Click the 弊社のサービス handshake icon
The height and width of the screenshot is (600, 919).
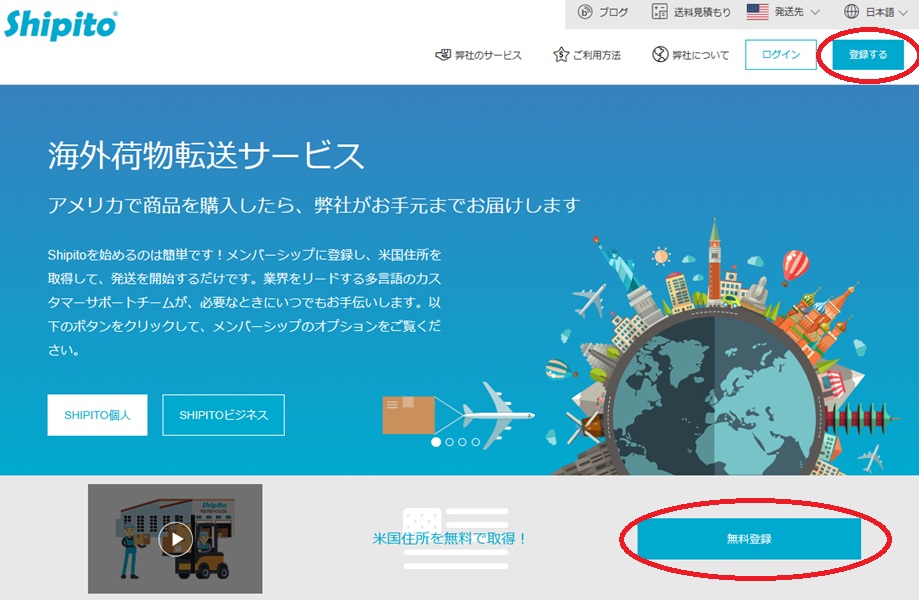(443, 55)
